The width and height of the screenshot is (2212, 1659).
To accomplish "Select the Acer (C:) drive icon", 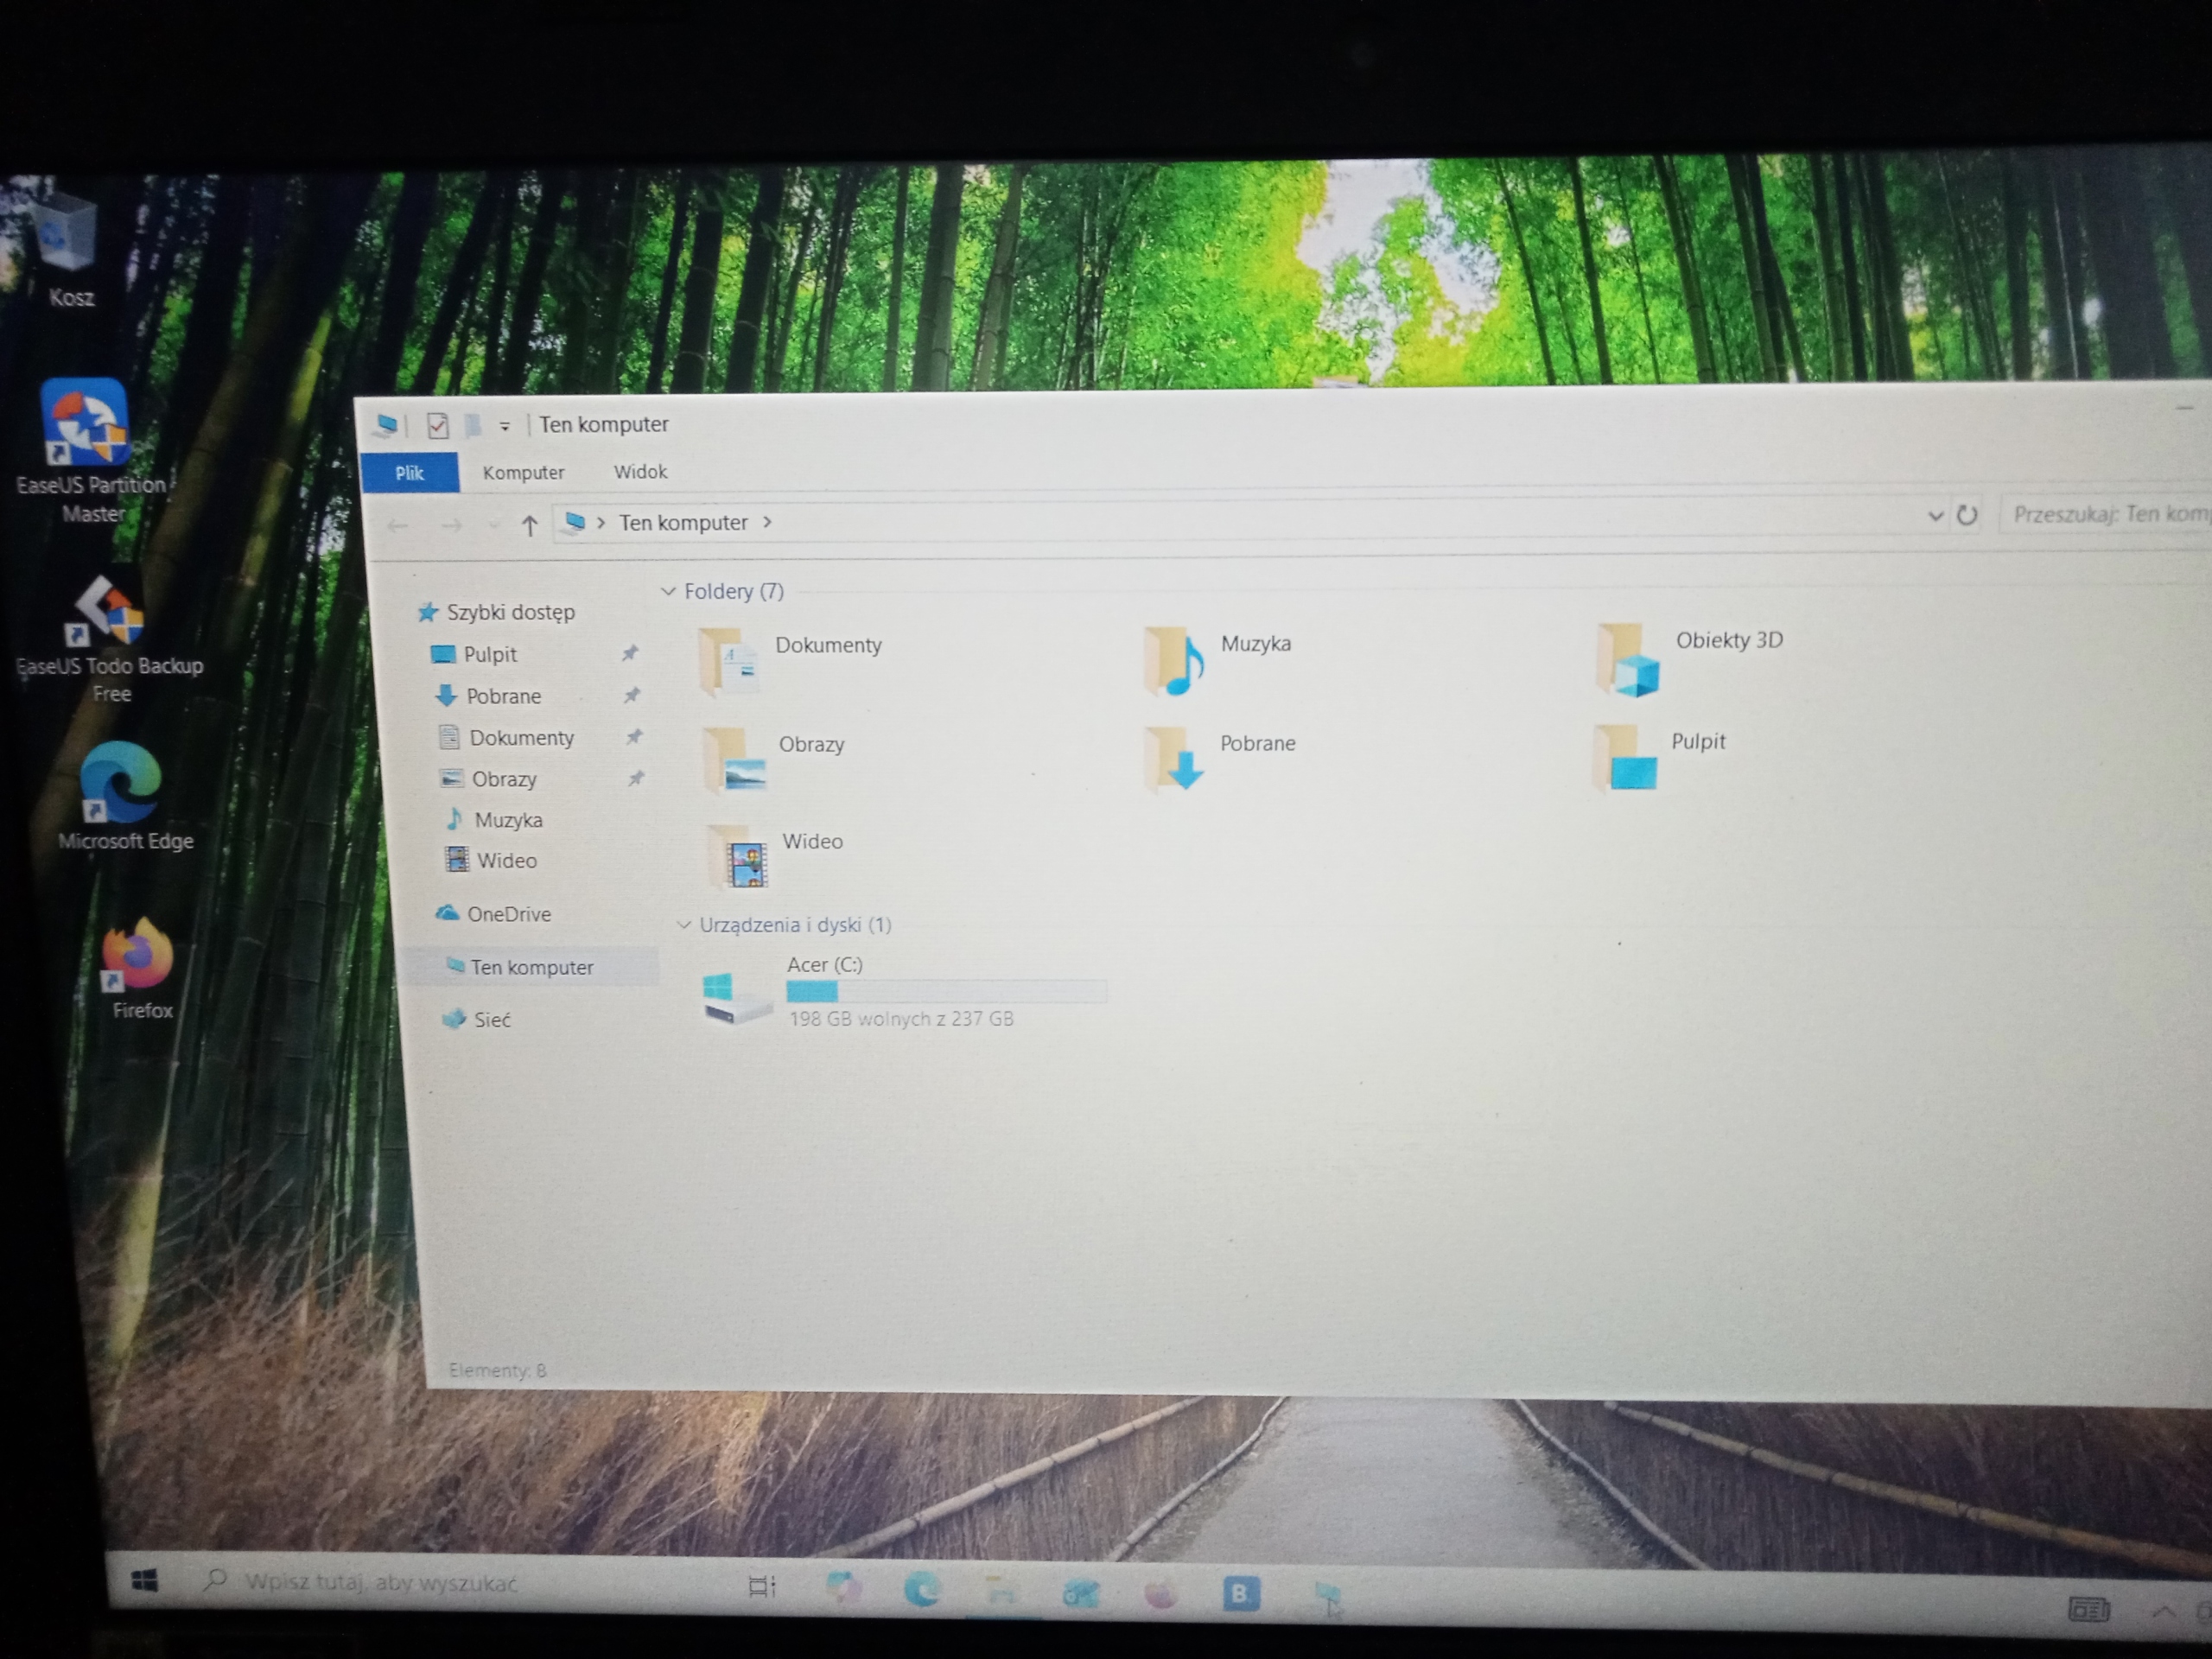I will [x=736, y=997].
